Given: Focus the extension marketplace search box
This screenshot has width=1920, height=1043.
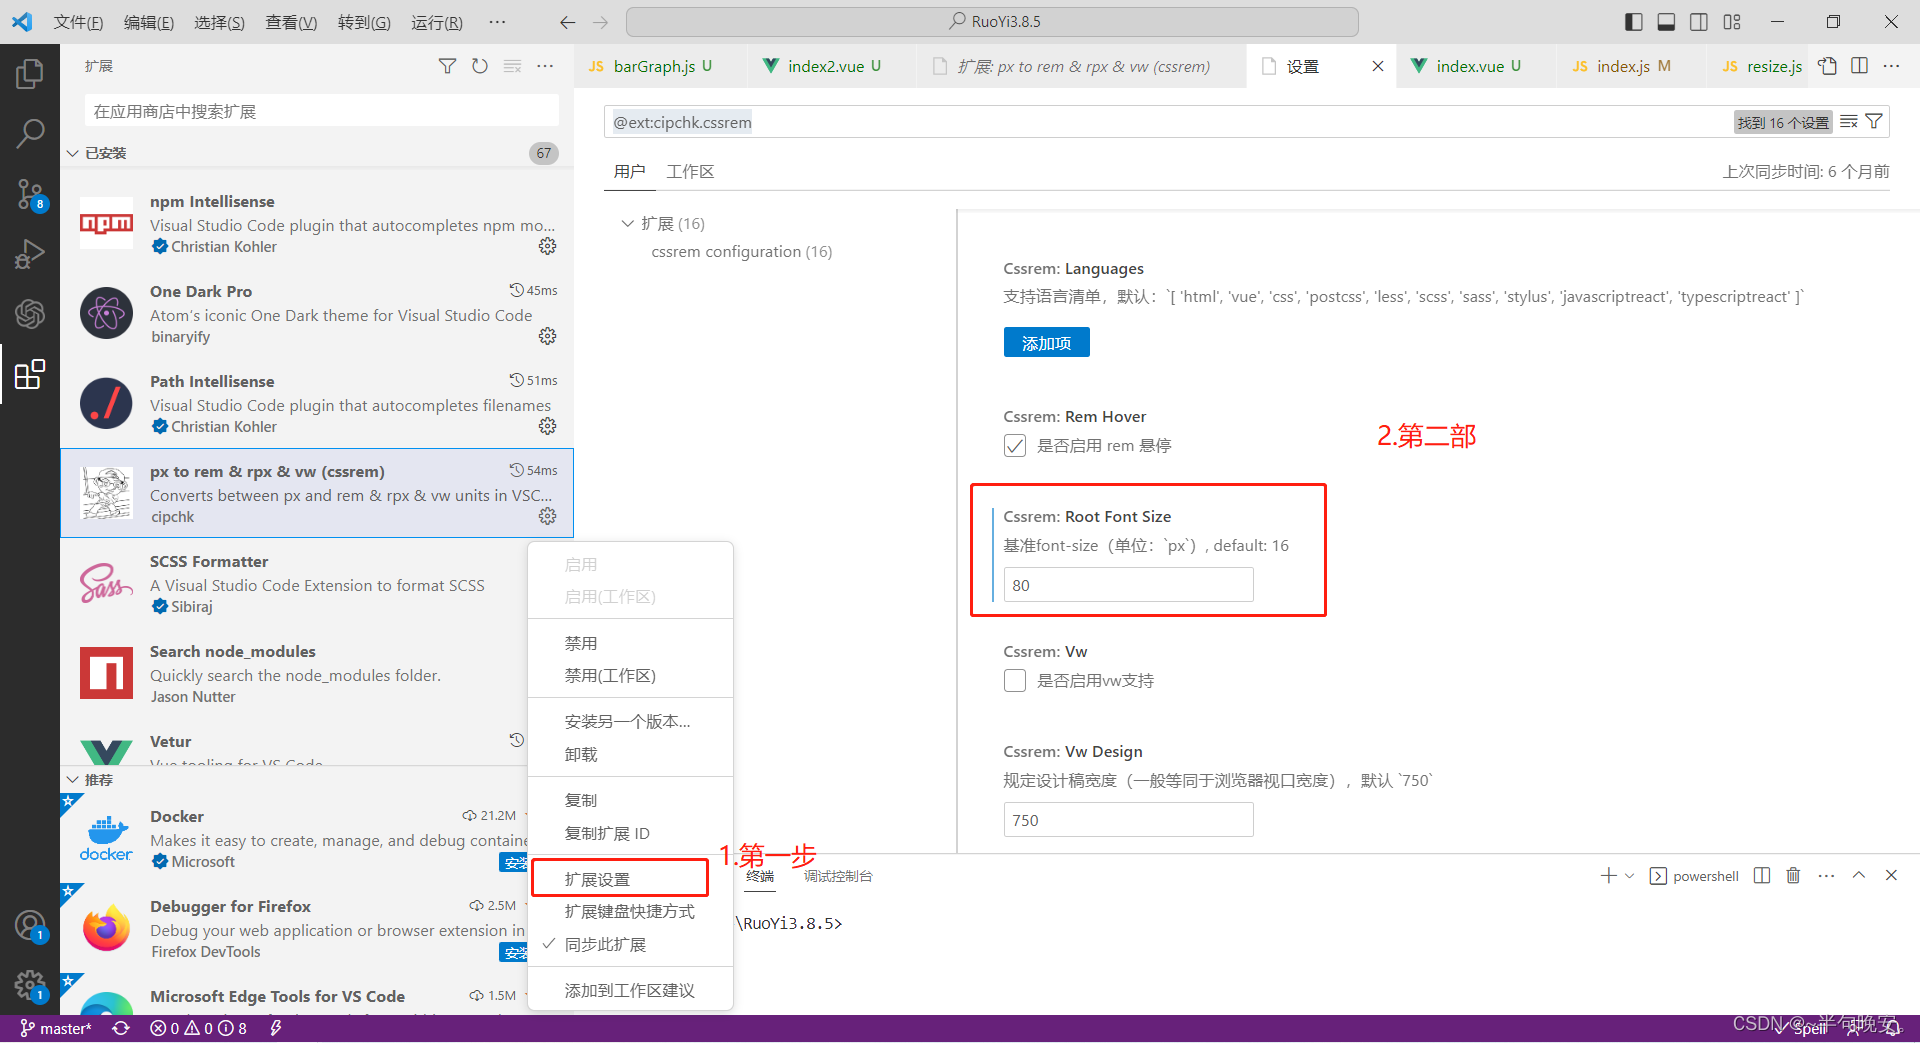Looking at the screenshot, I should click(x=321, y=111).
